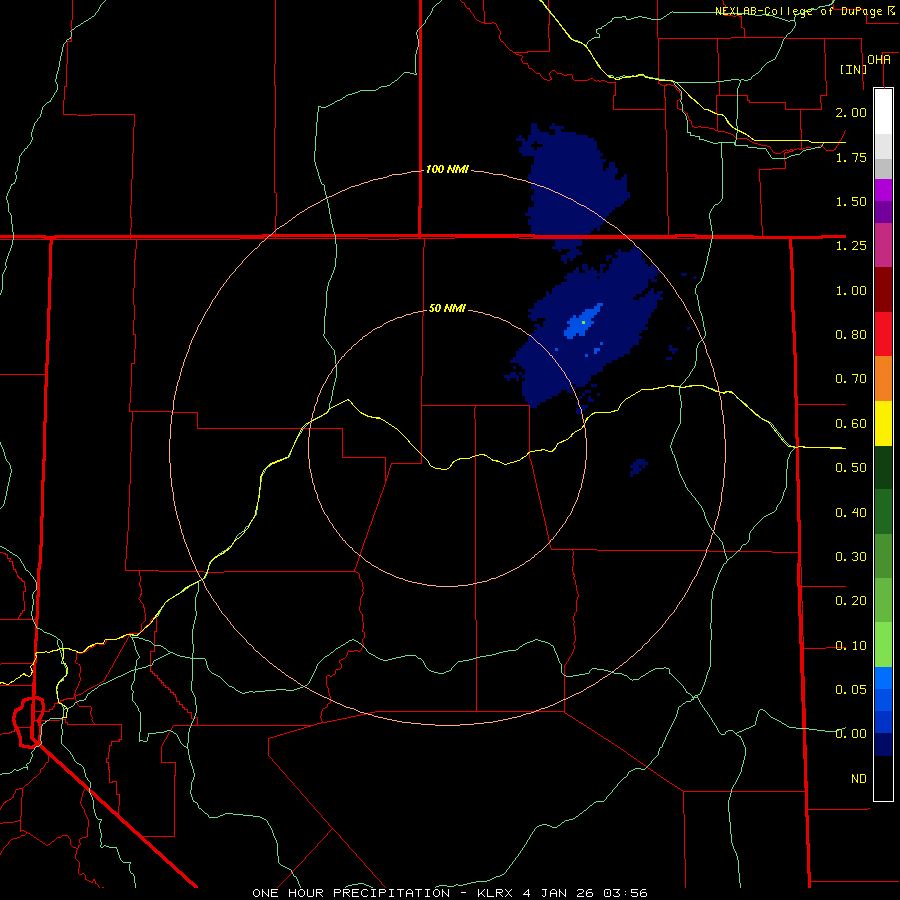Click the white swatch atop the color scale
The width and height of the screenshot is (900, 900).
[x=883, y=112]
